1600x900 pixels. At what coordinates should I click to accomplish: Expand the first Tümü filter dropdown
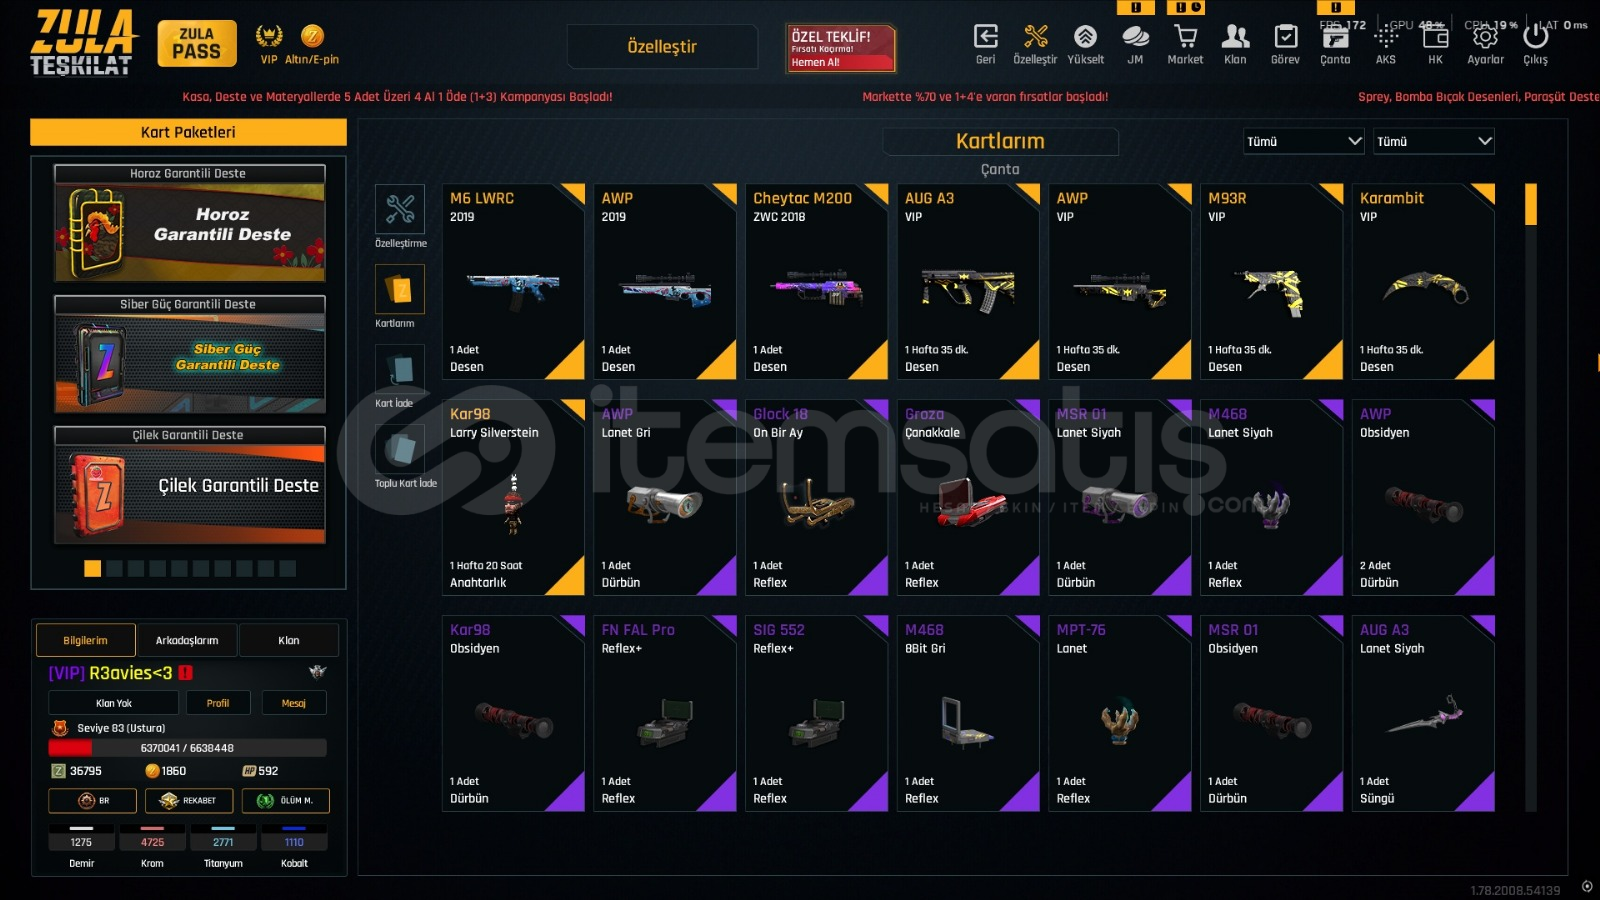1304,141
